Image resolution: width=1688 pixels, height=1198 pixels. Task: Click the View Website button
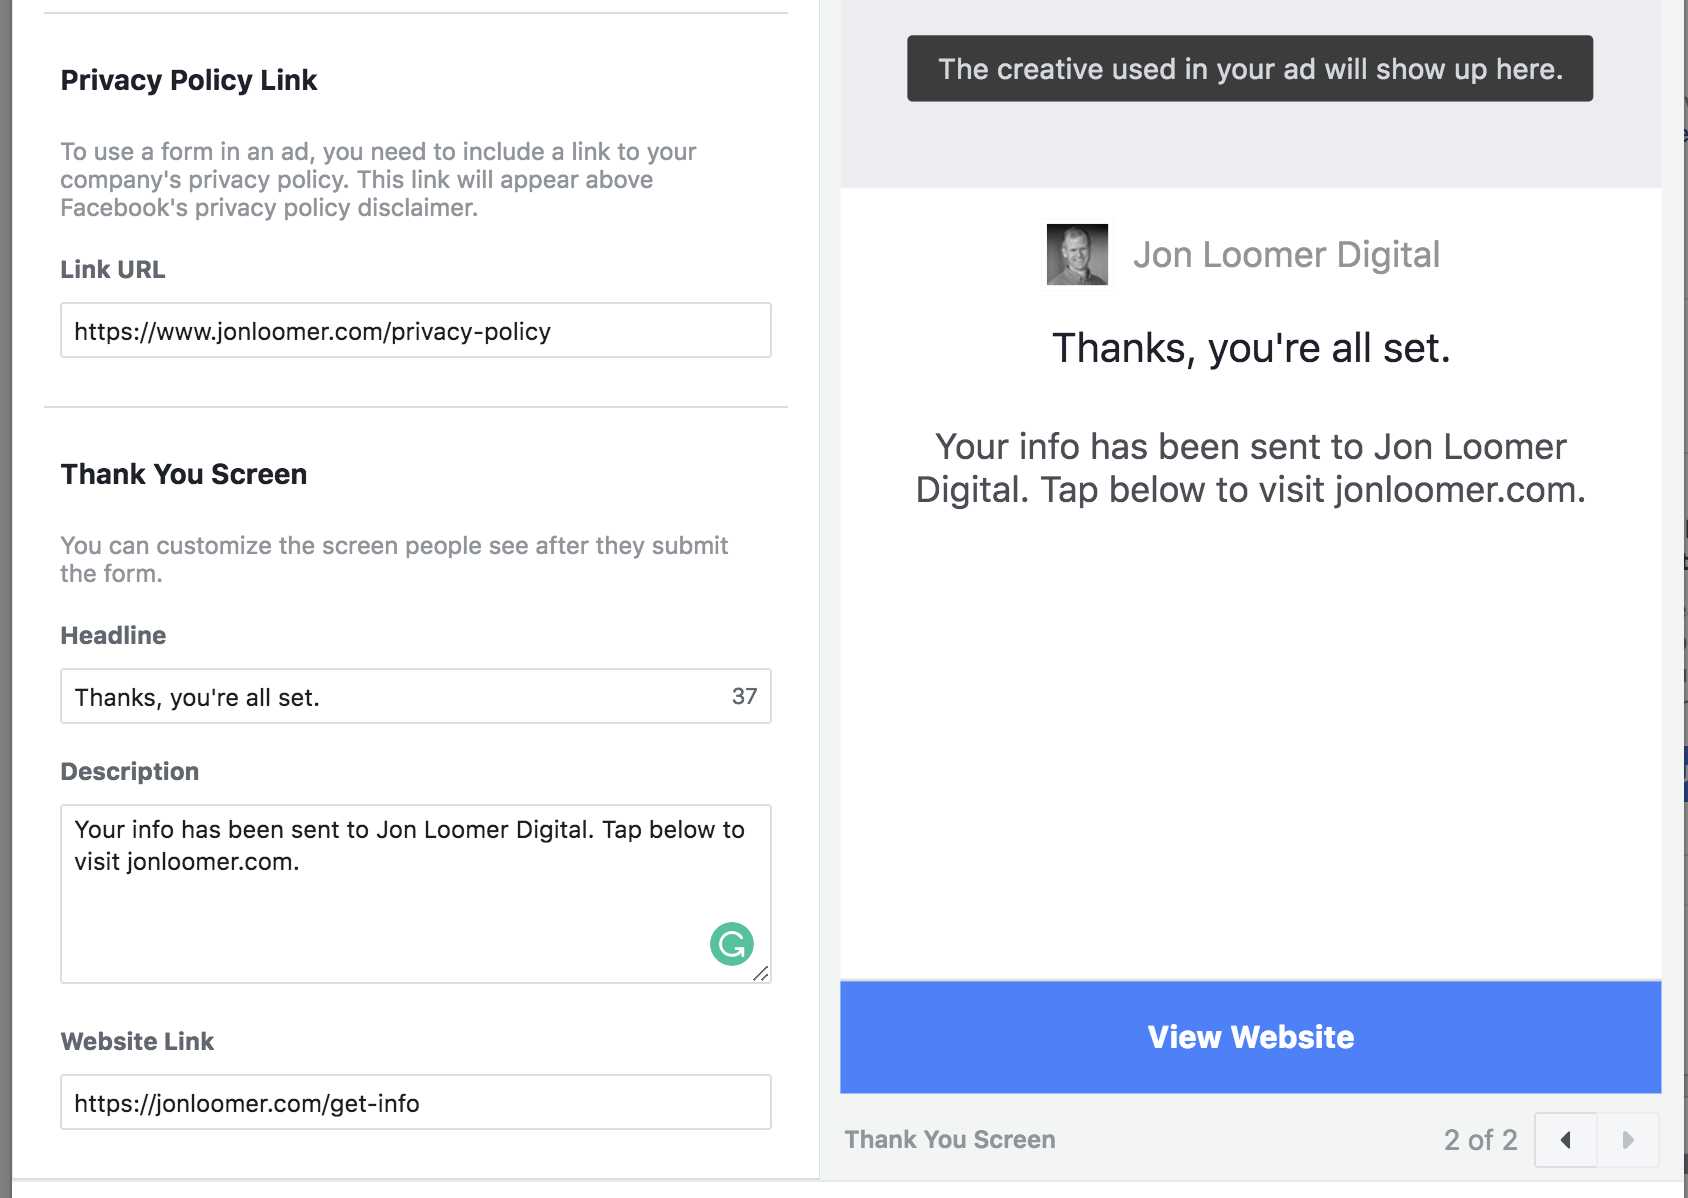[x=1250, y=1037]
